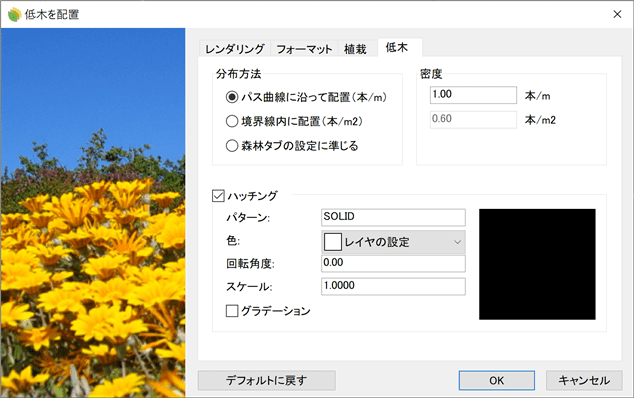634x398 pixels.
Task: Click the black hatch pattern preview
Action: coord(537,264)
